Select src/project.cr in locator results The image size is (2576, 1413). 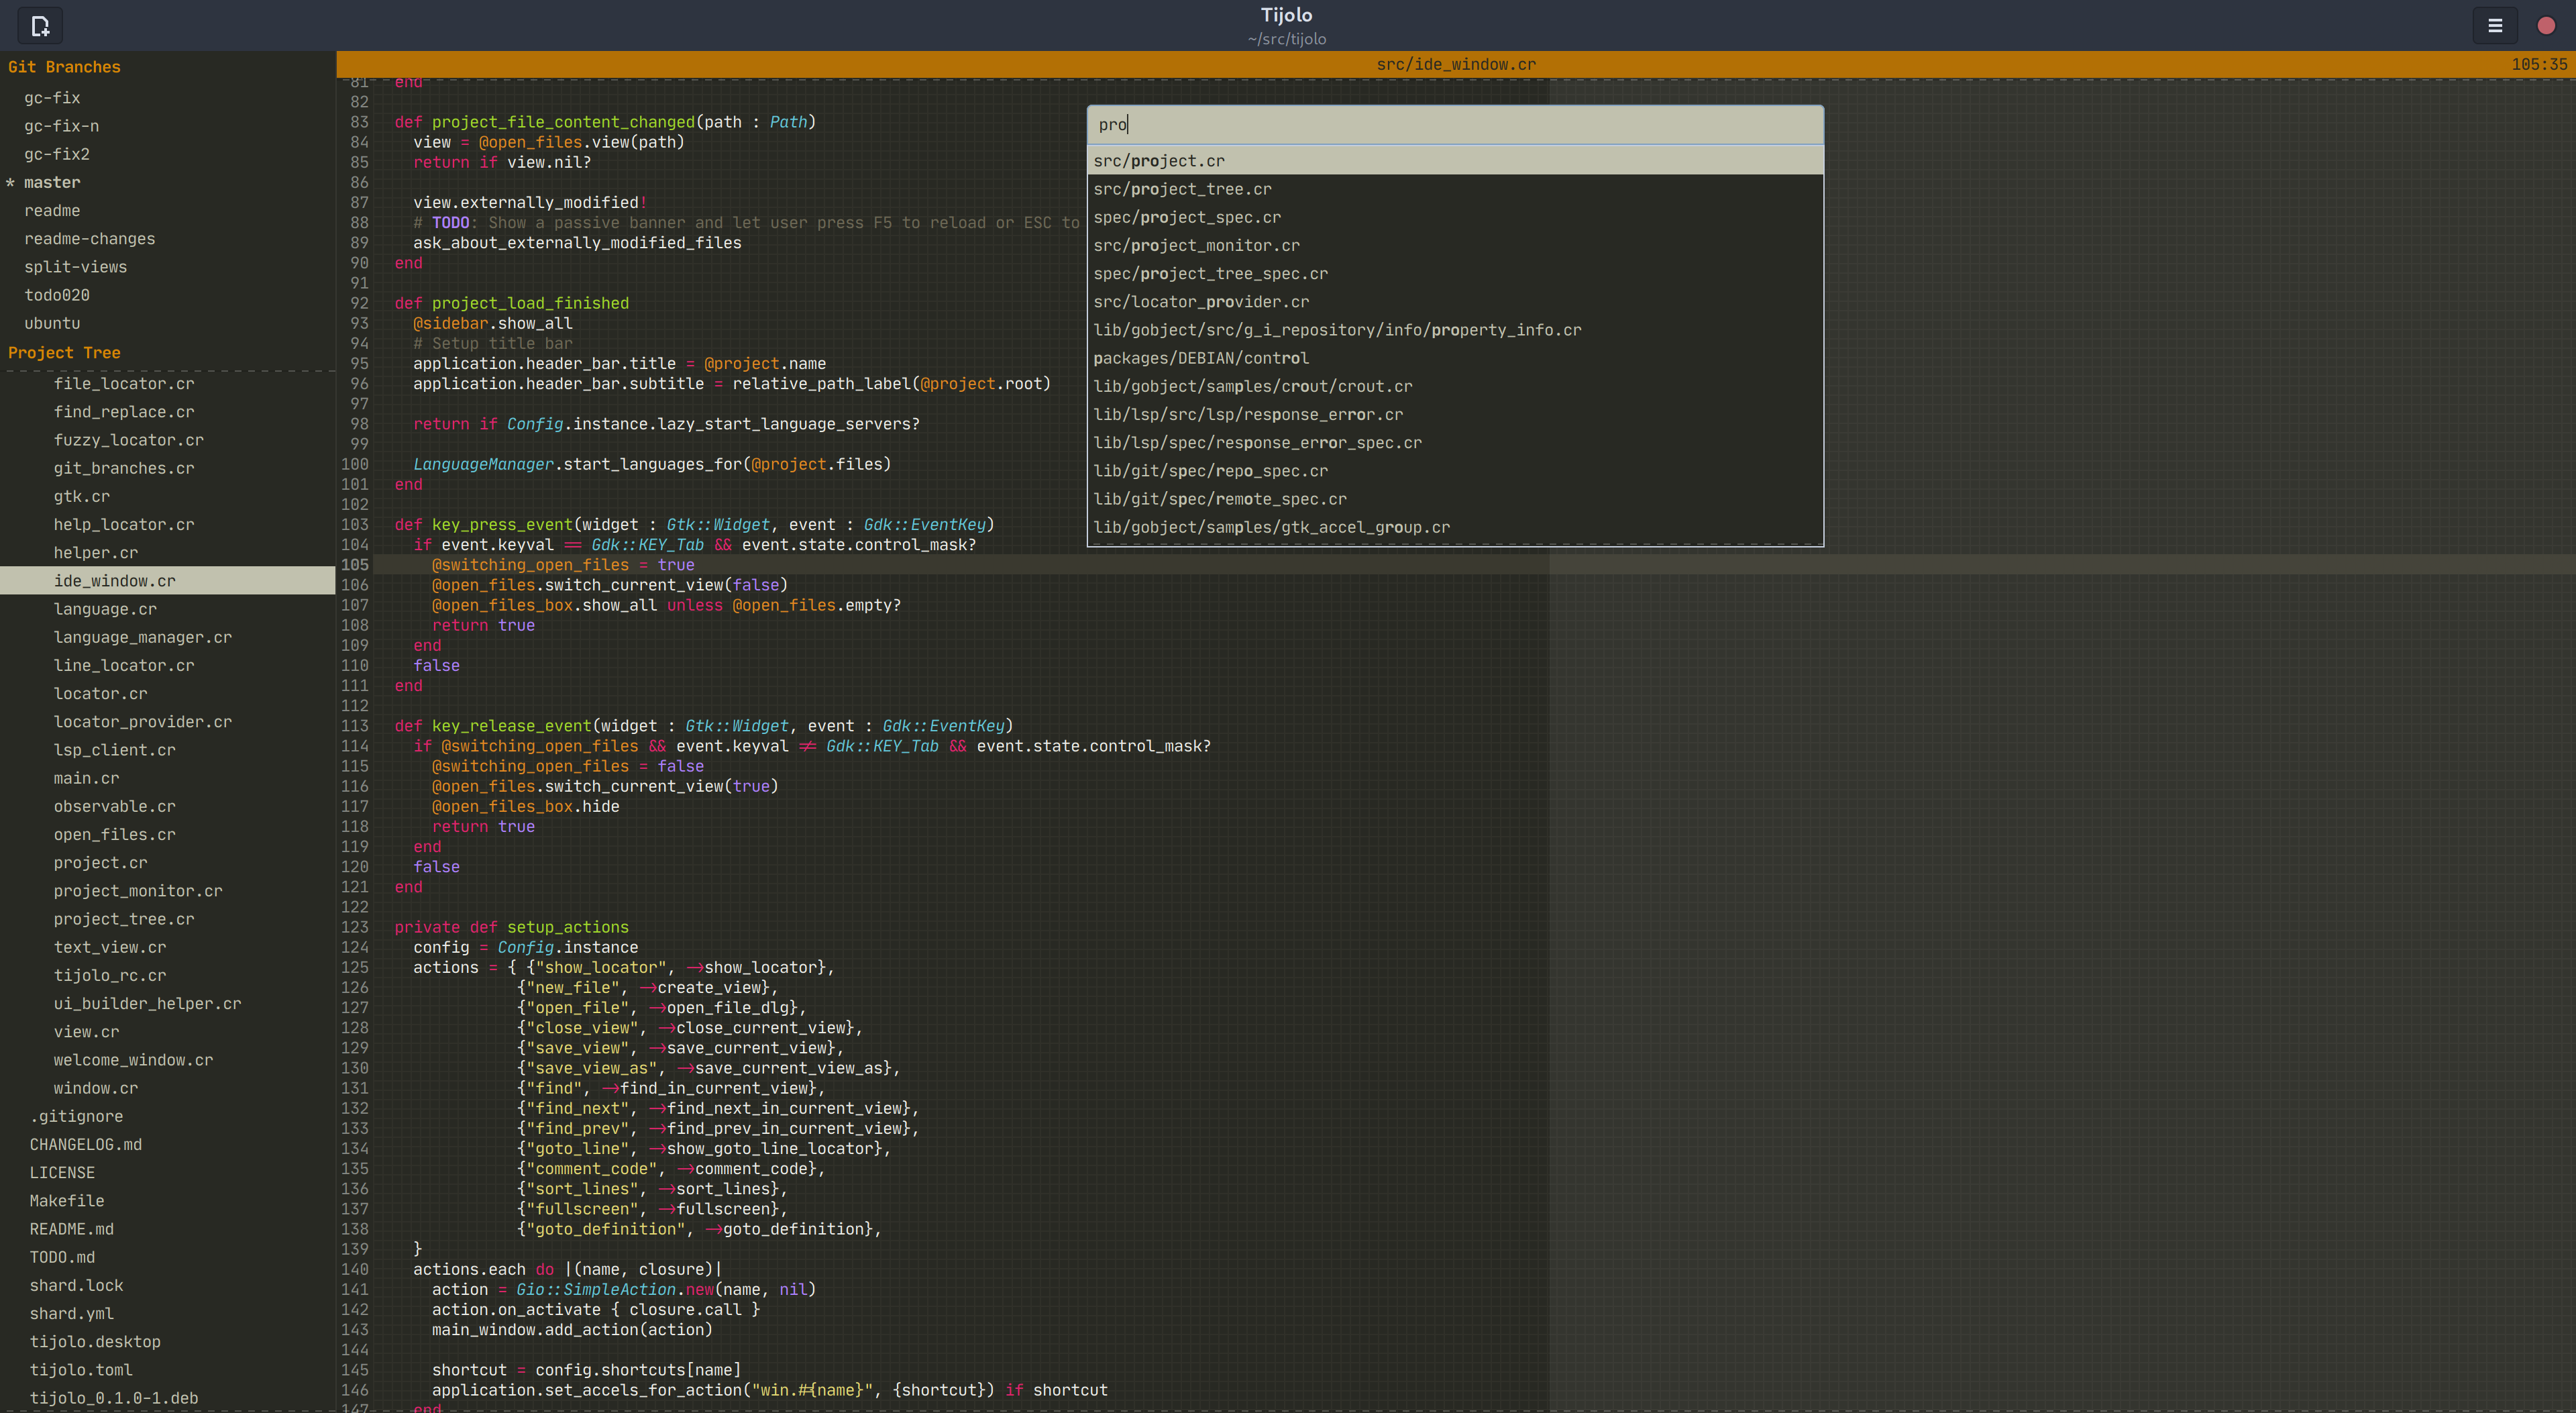(1158, 161)
